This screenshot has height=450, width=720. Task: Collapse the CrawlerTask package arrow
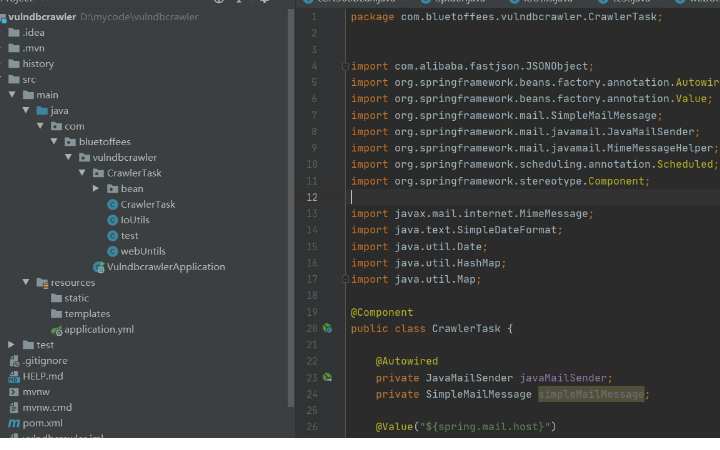tap(82, 173)
